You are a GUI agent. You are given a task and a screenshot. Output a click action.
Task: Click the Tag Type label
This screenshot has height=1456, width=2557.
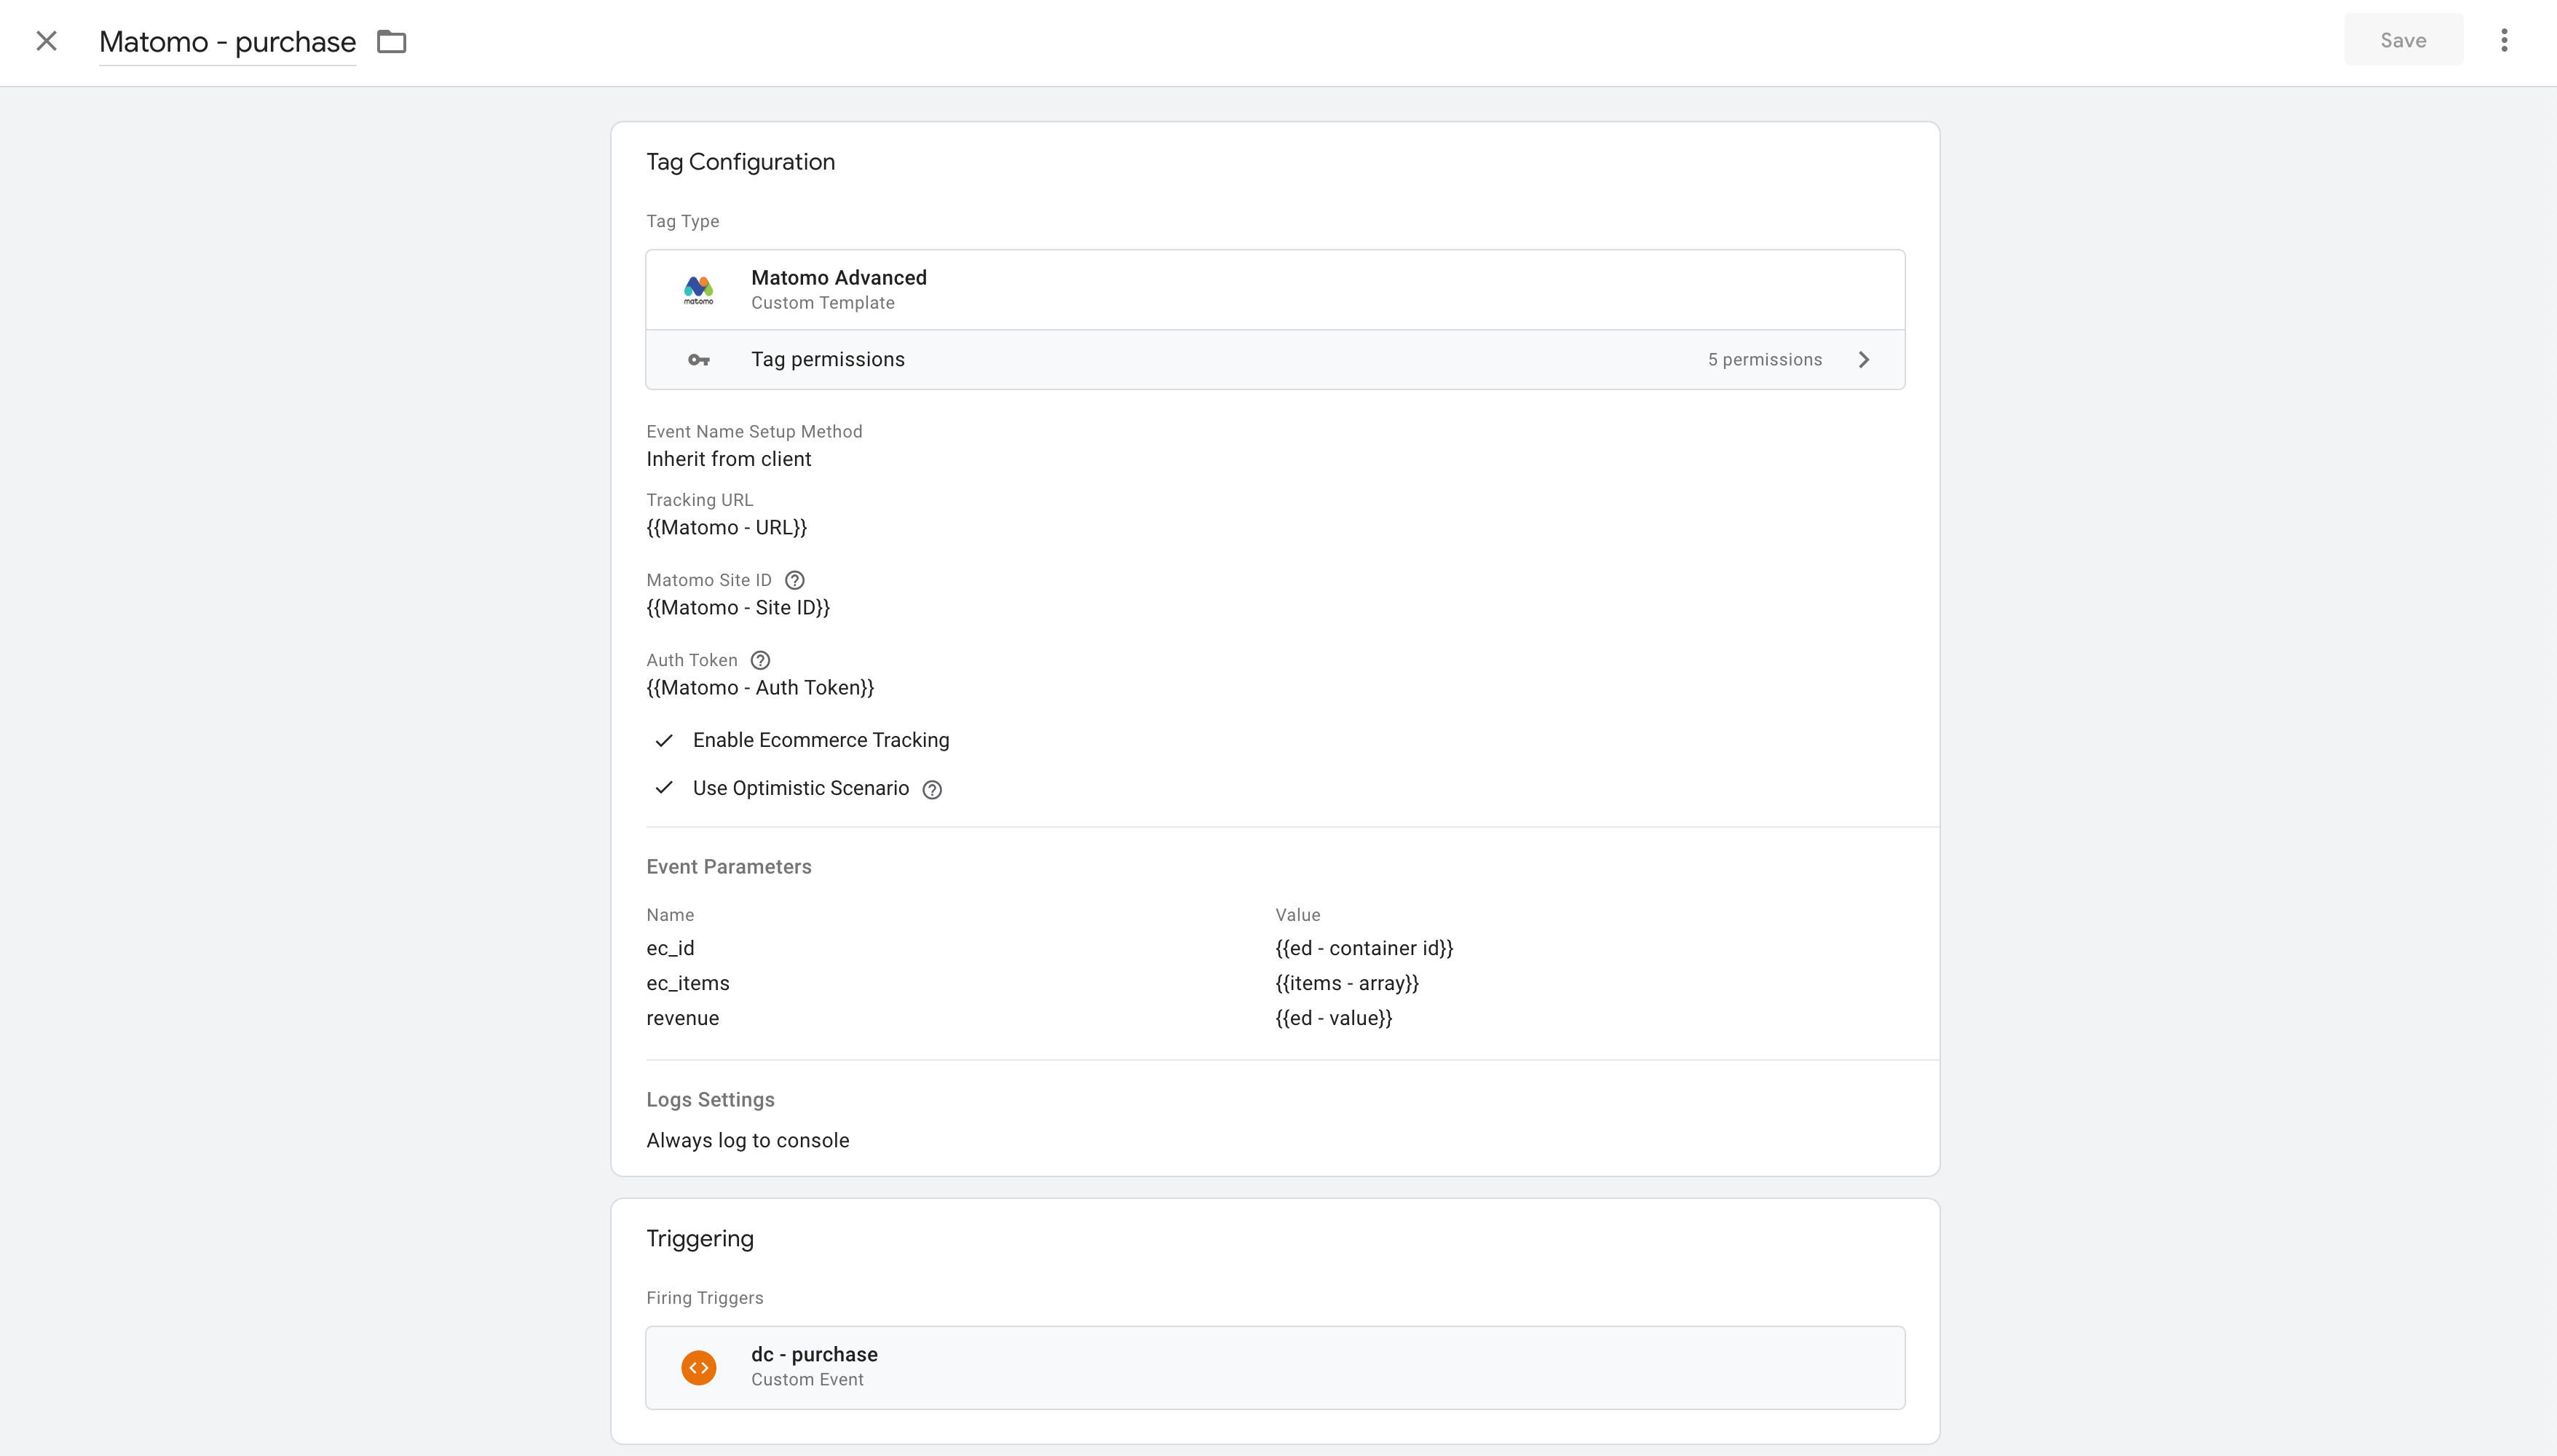(682, 221)
